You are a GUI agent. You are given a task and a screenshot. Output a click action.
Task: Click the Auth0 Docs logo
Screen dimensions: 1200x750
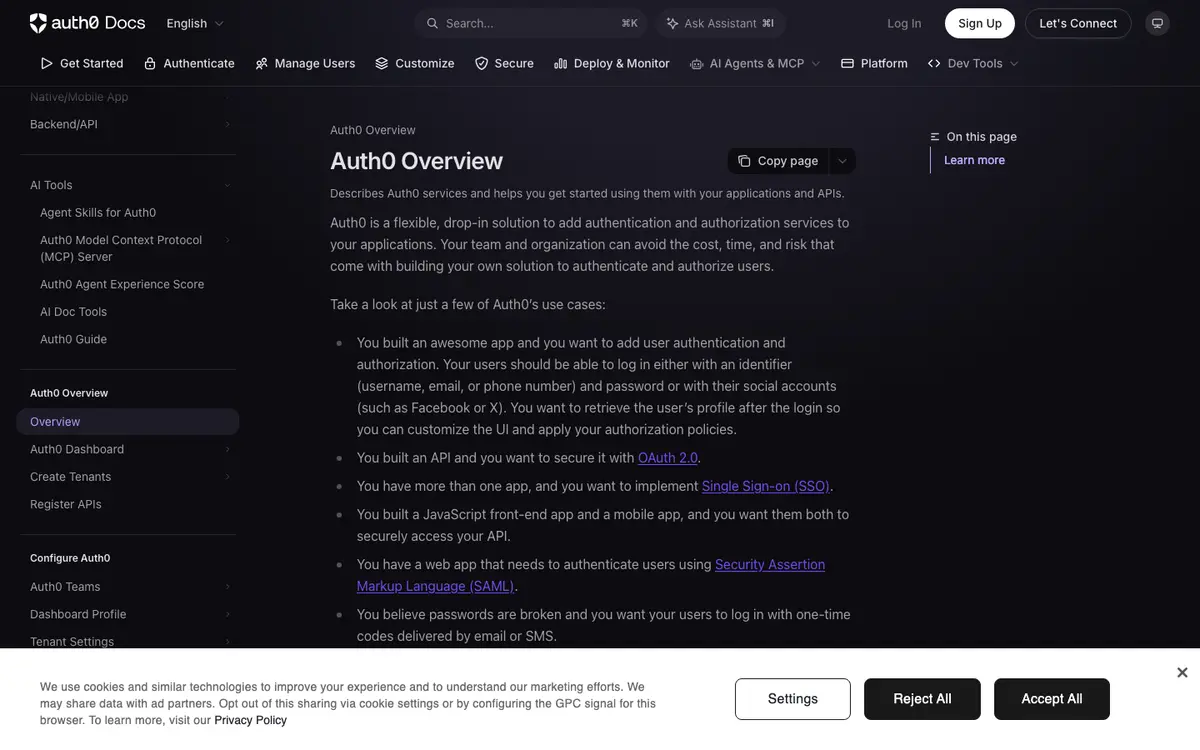tap(87, 22)
